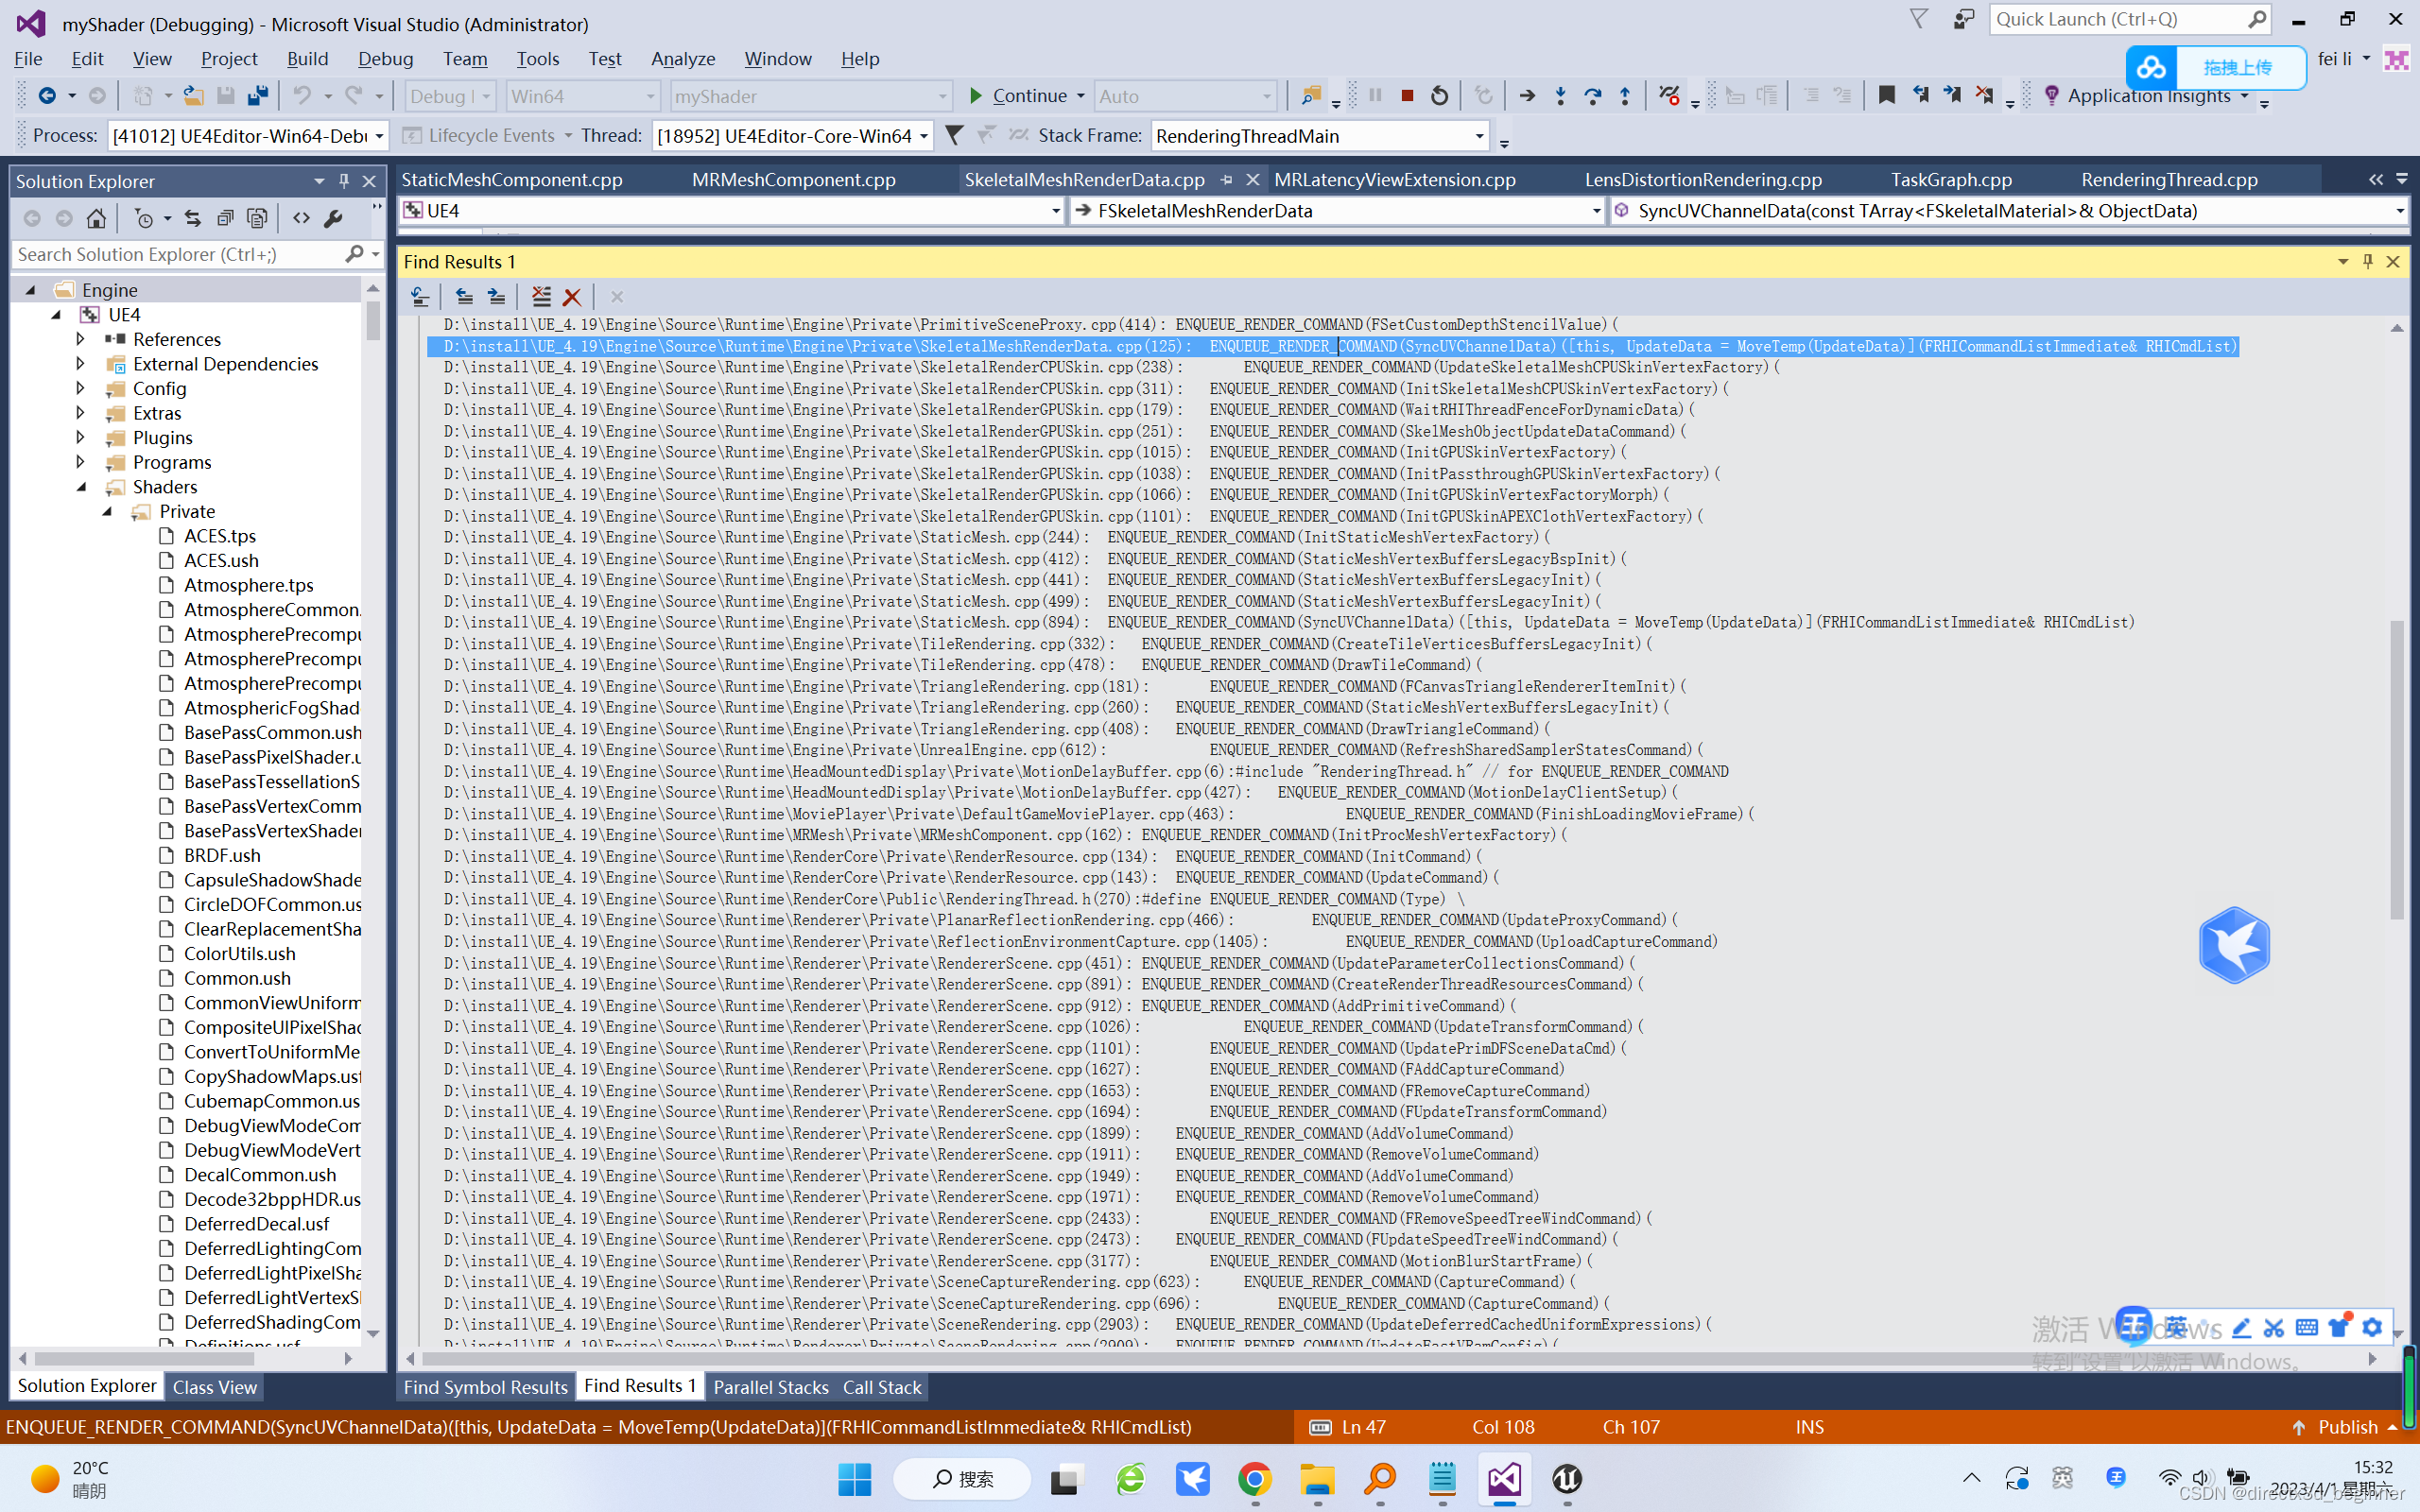
Task: Click the Navigate Backward arrow
Action: coord(46,96)
